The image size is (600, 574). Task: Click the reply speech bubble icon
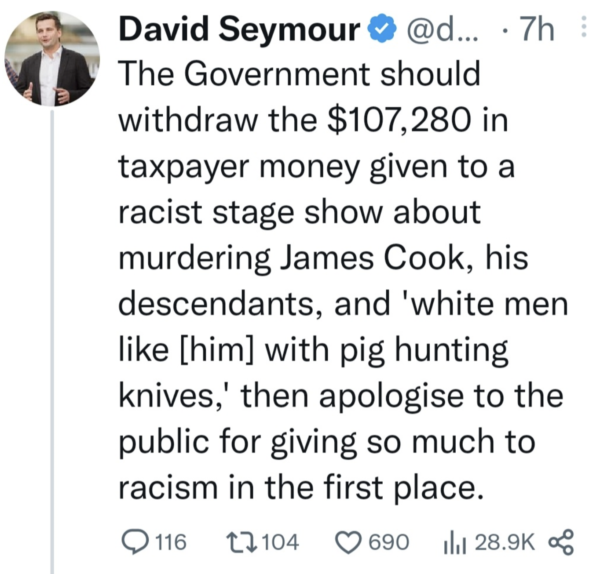135,543
